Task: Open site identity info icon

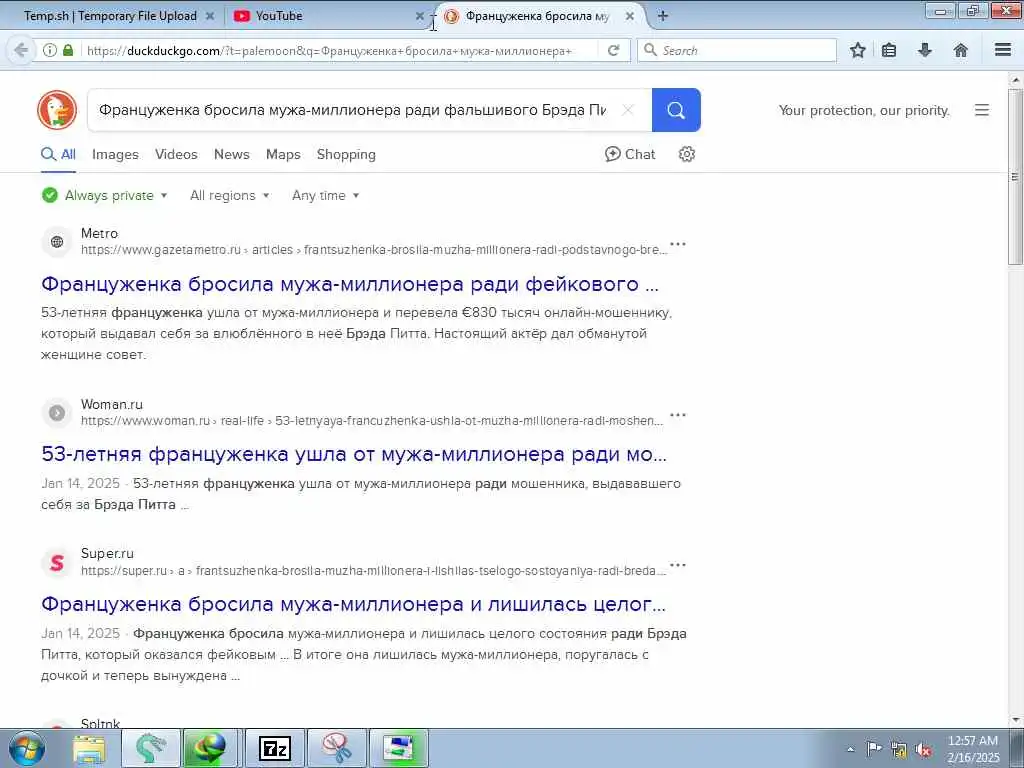Action: tap(50, 50)
